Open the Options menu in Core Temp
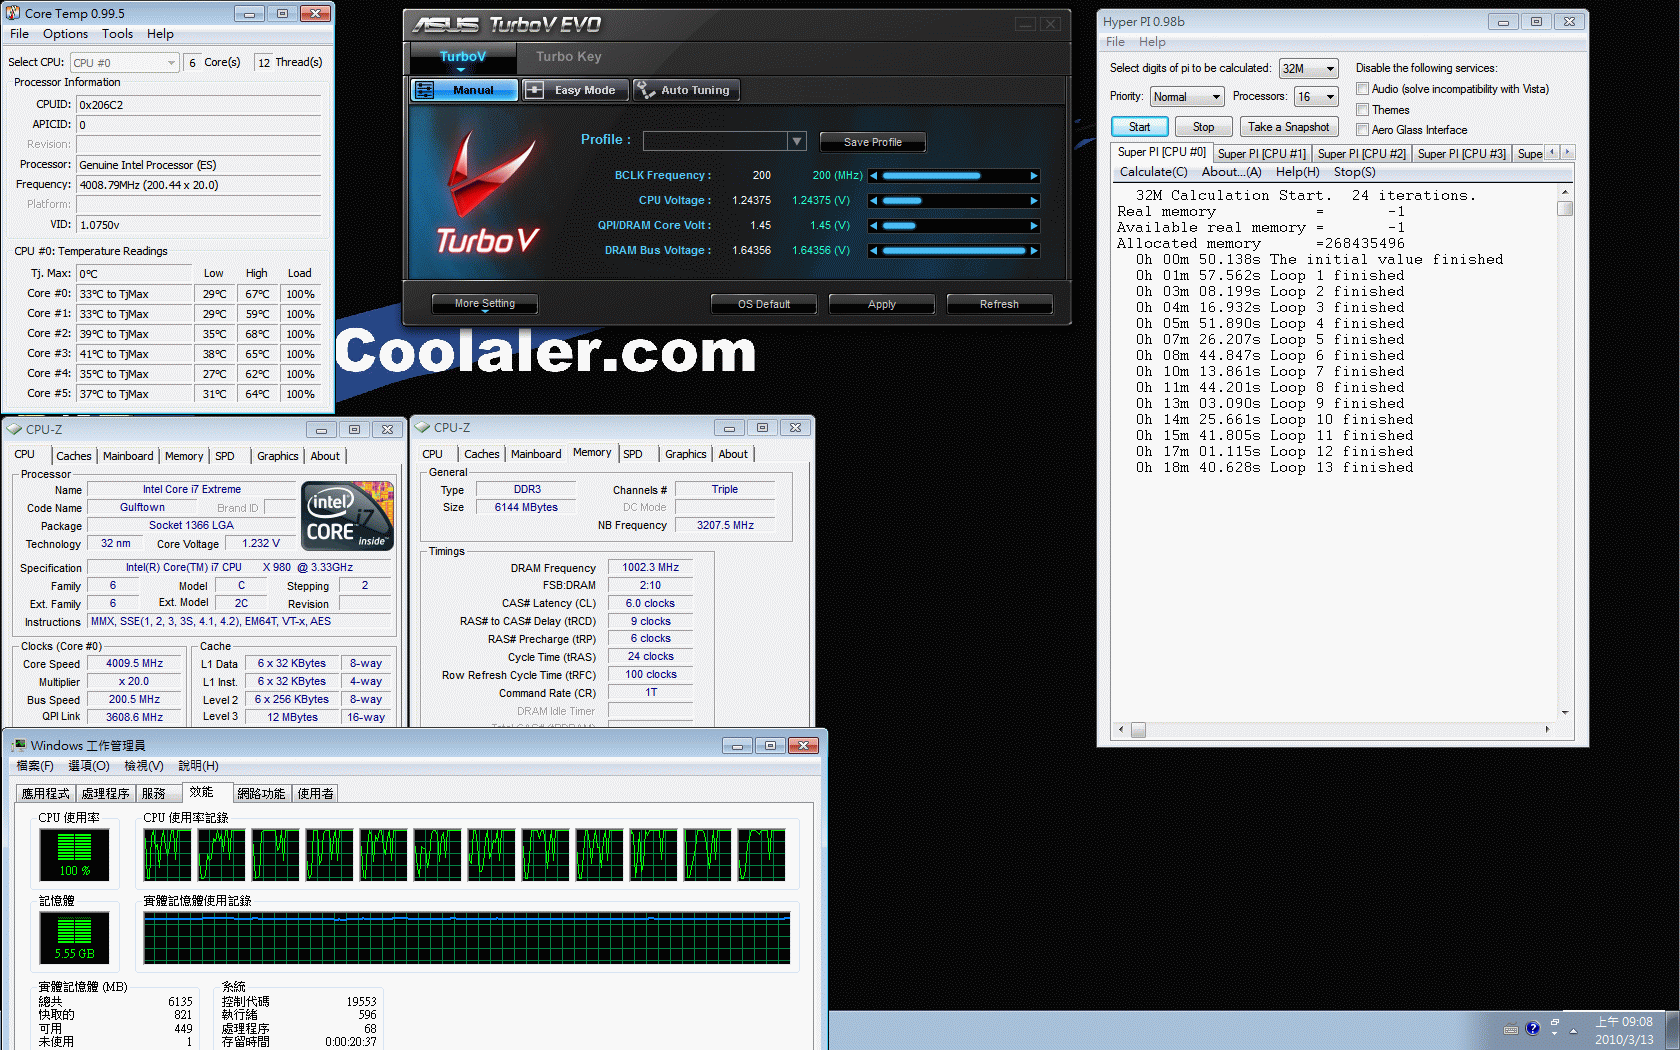1680x1050 pixels. (65, 34)
